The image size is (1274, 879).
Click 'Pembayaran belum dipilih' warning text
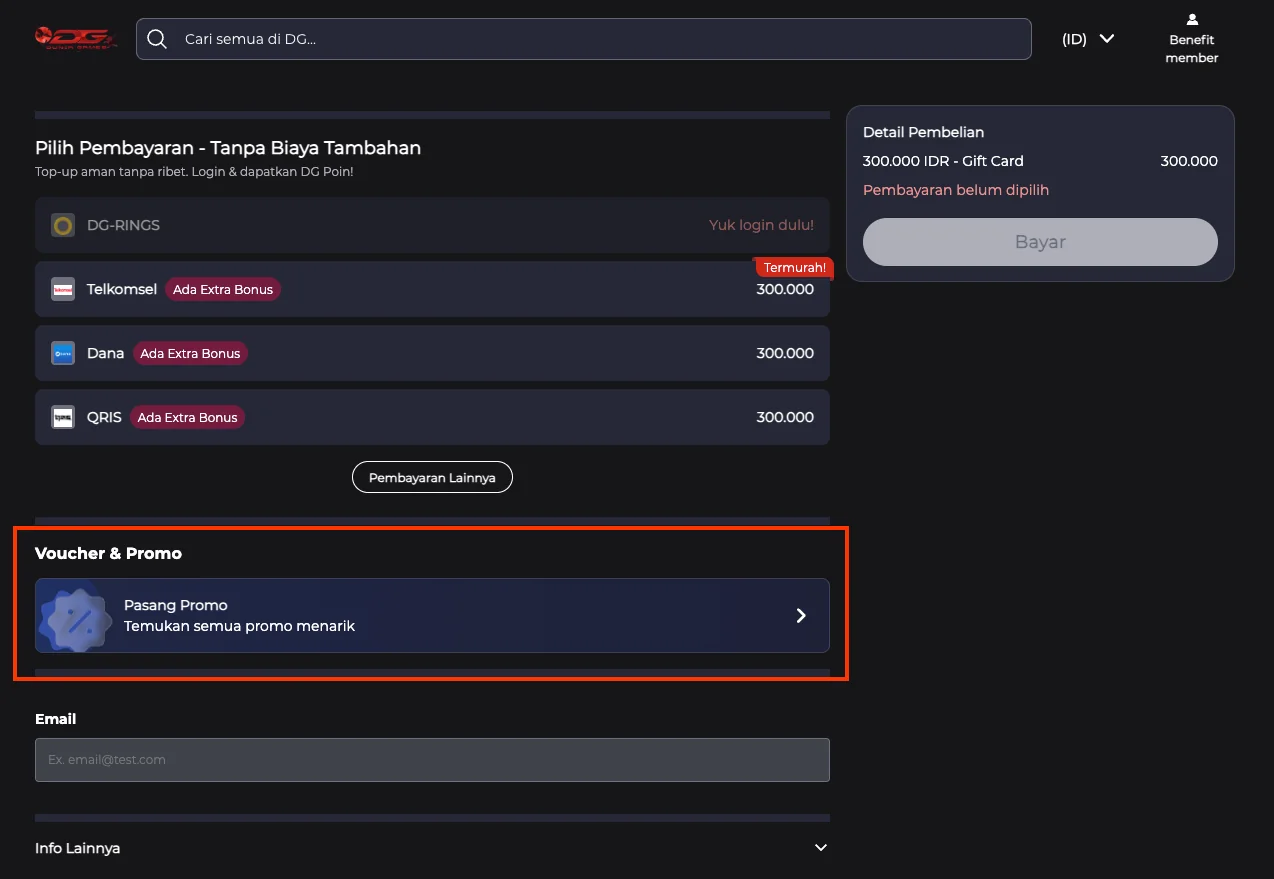[956, 190]
